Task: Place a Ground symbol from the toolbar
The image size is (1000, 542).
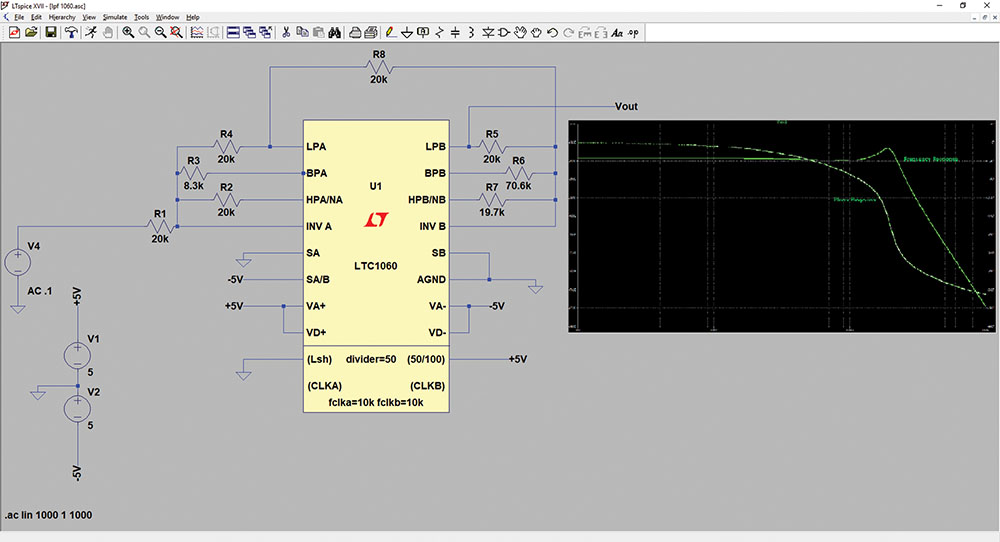Action: (407, 33)
